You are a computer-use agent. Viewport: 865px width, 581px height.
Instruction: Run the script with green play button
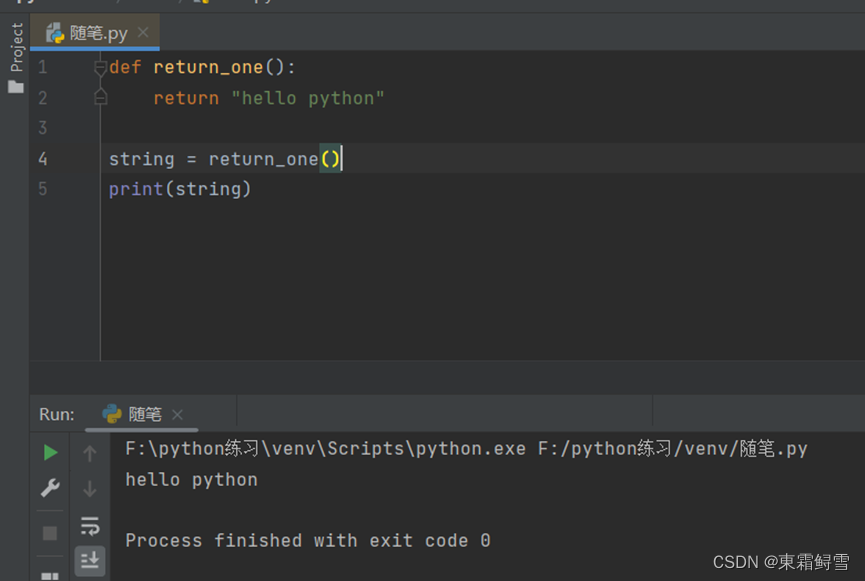50,452
